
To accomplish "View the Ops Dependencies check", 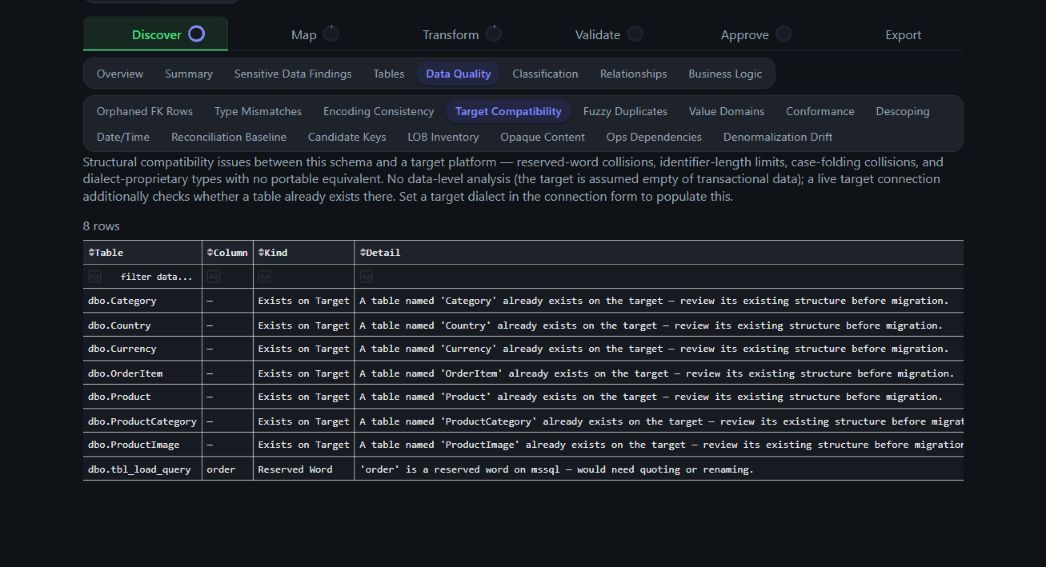I will tap(654, 137).
